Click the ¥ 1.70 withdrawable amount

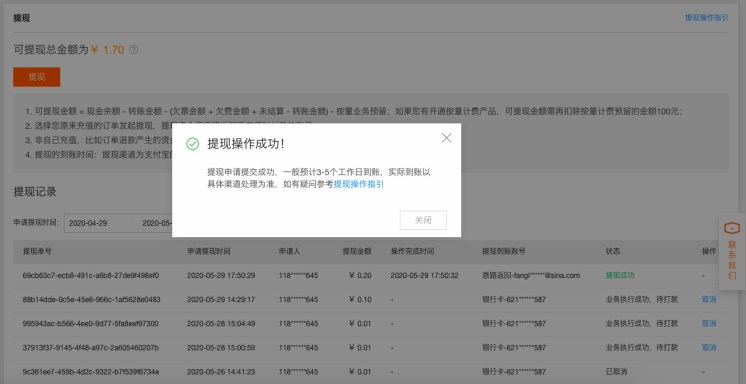108,49
